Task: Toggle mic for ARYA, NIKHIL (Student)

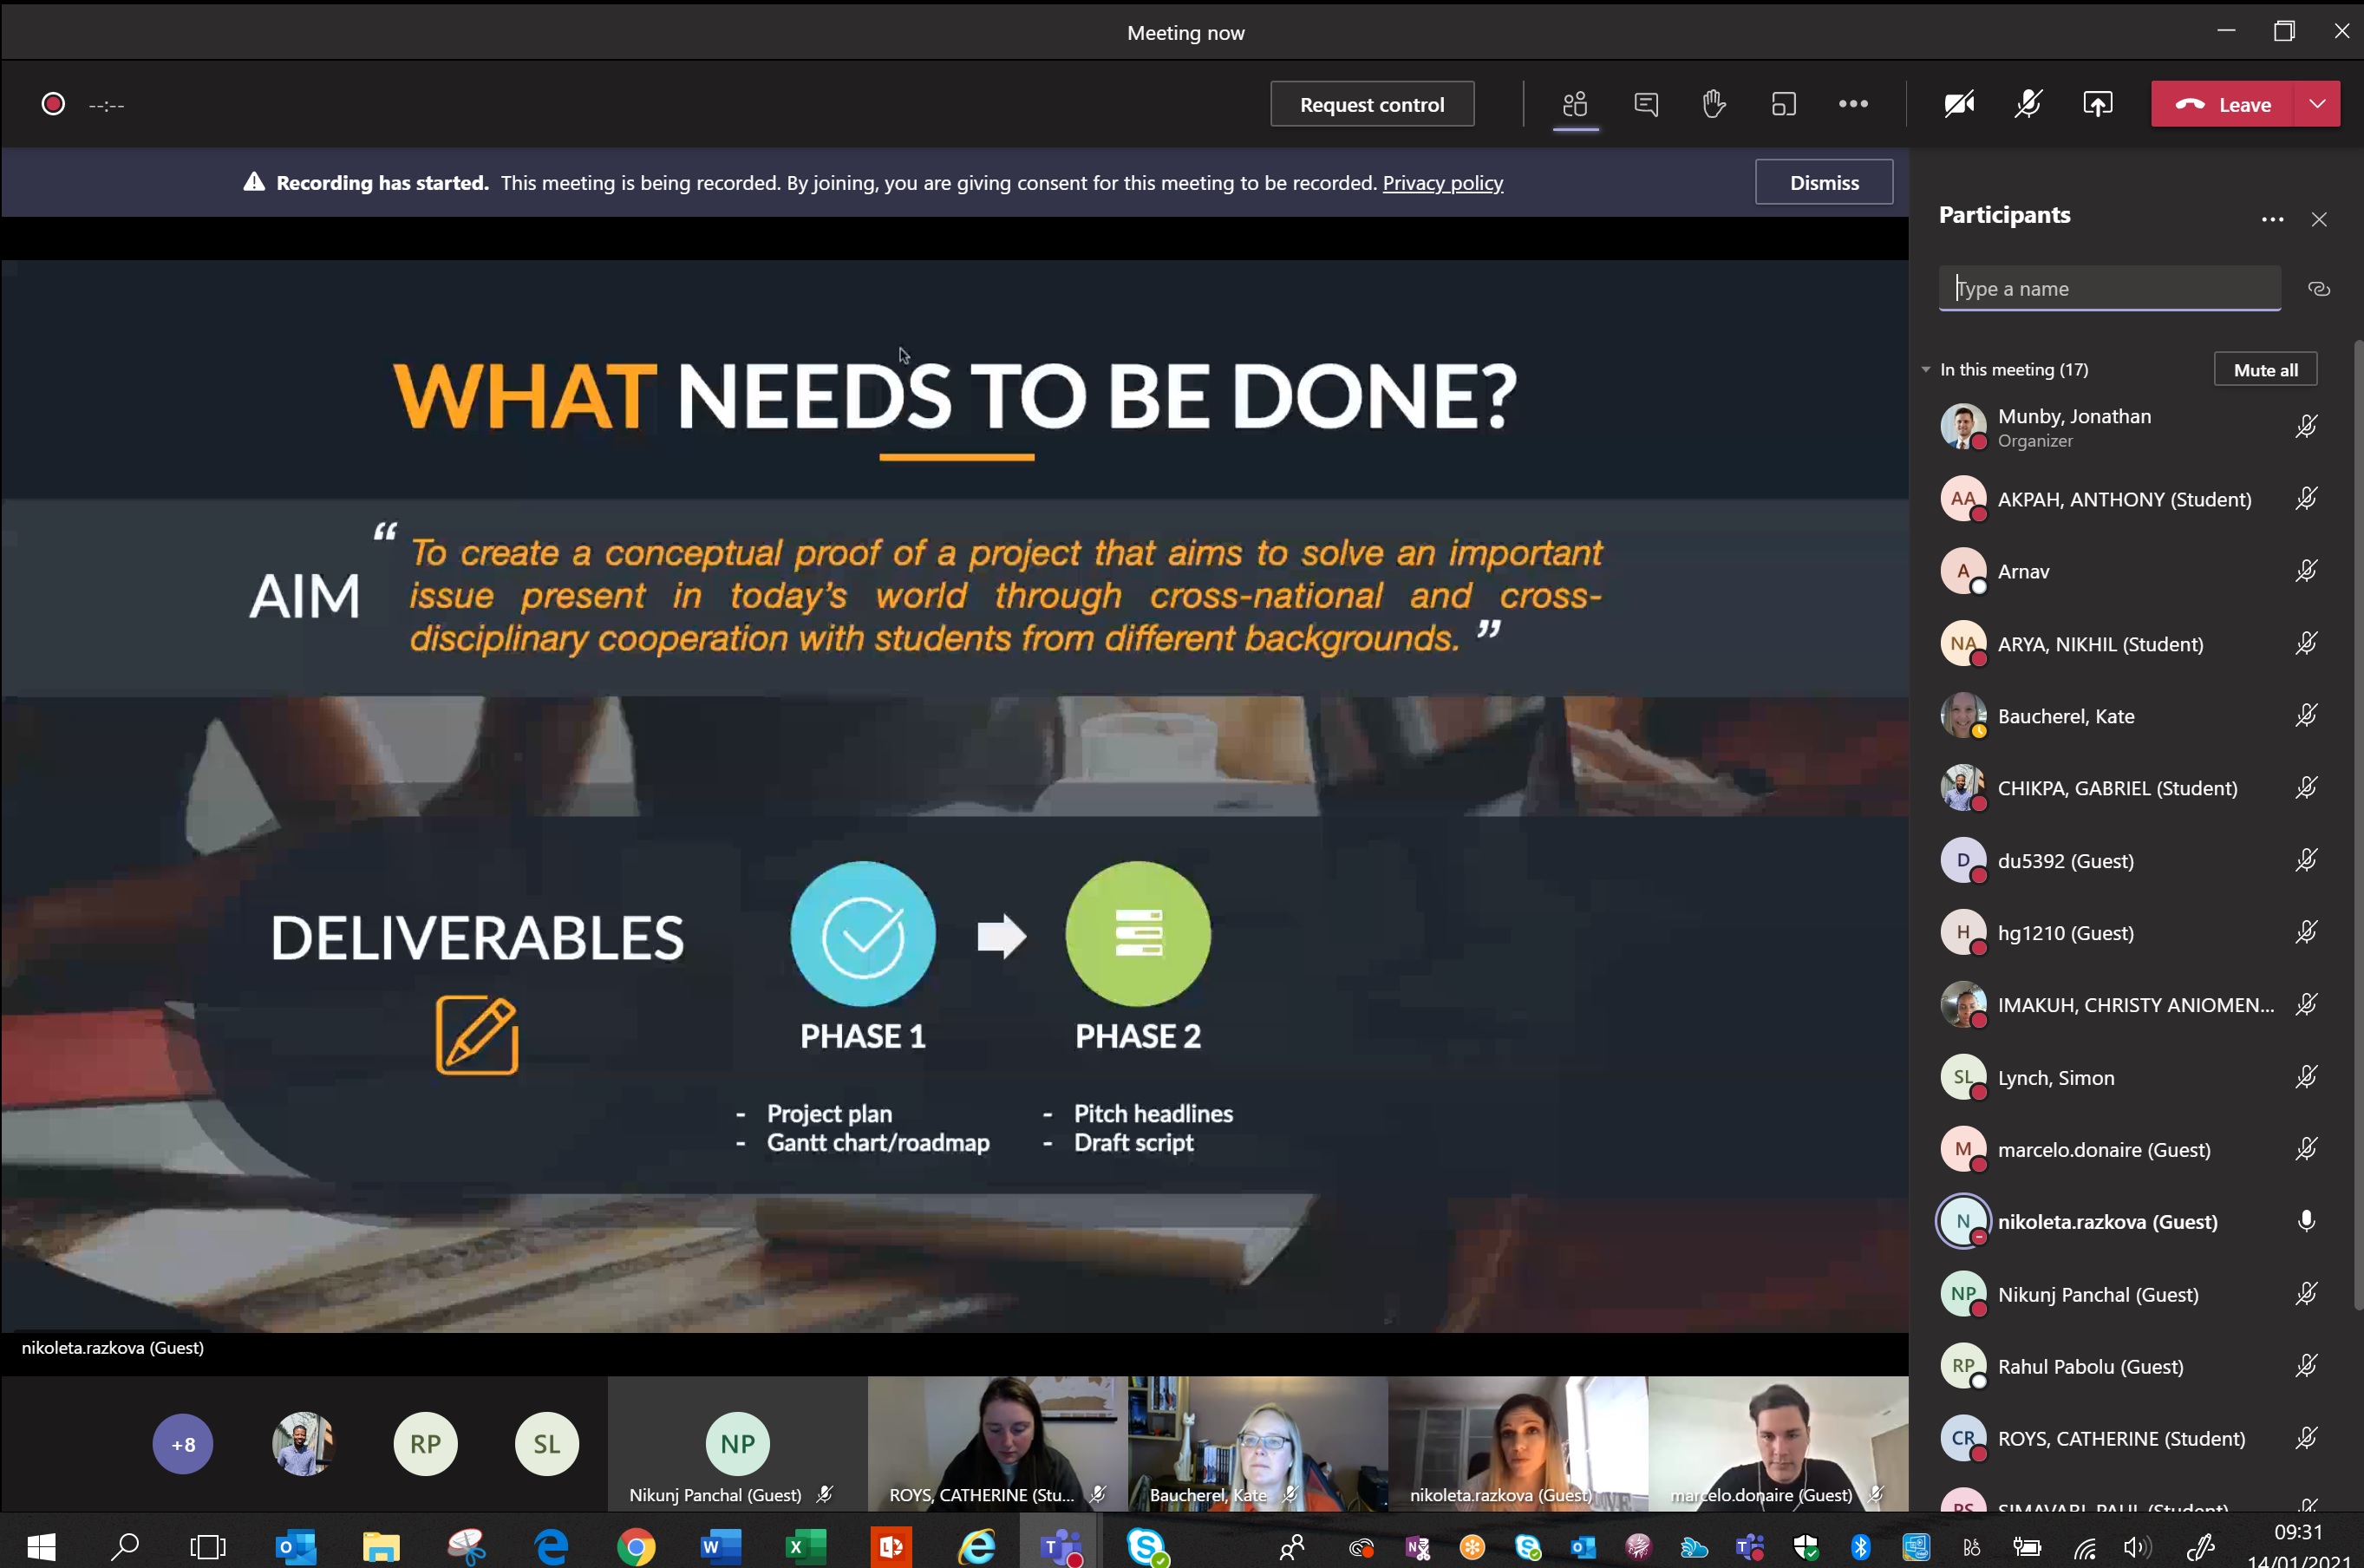Action: tap(2306, 643)
